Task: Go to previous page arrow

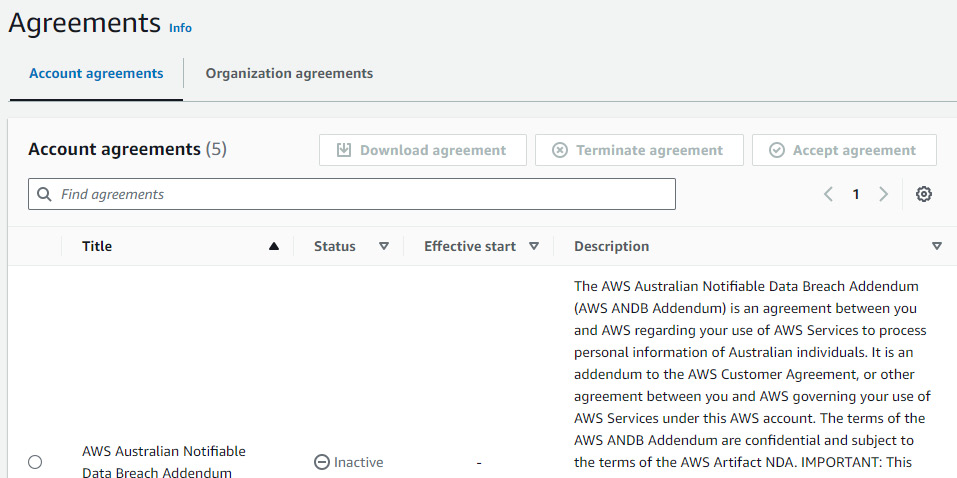Action: tap(828, 194)
